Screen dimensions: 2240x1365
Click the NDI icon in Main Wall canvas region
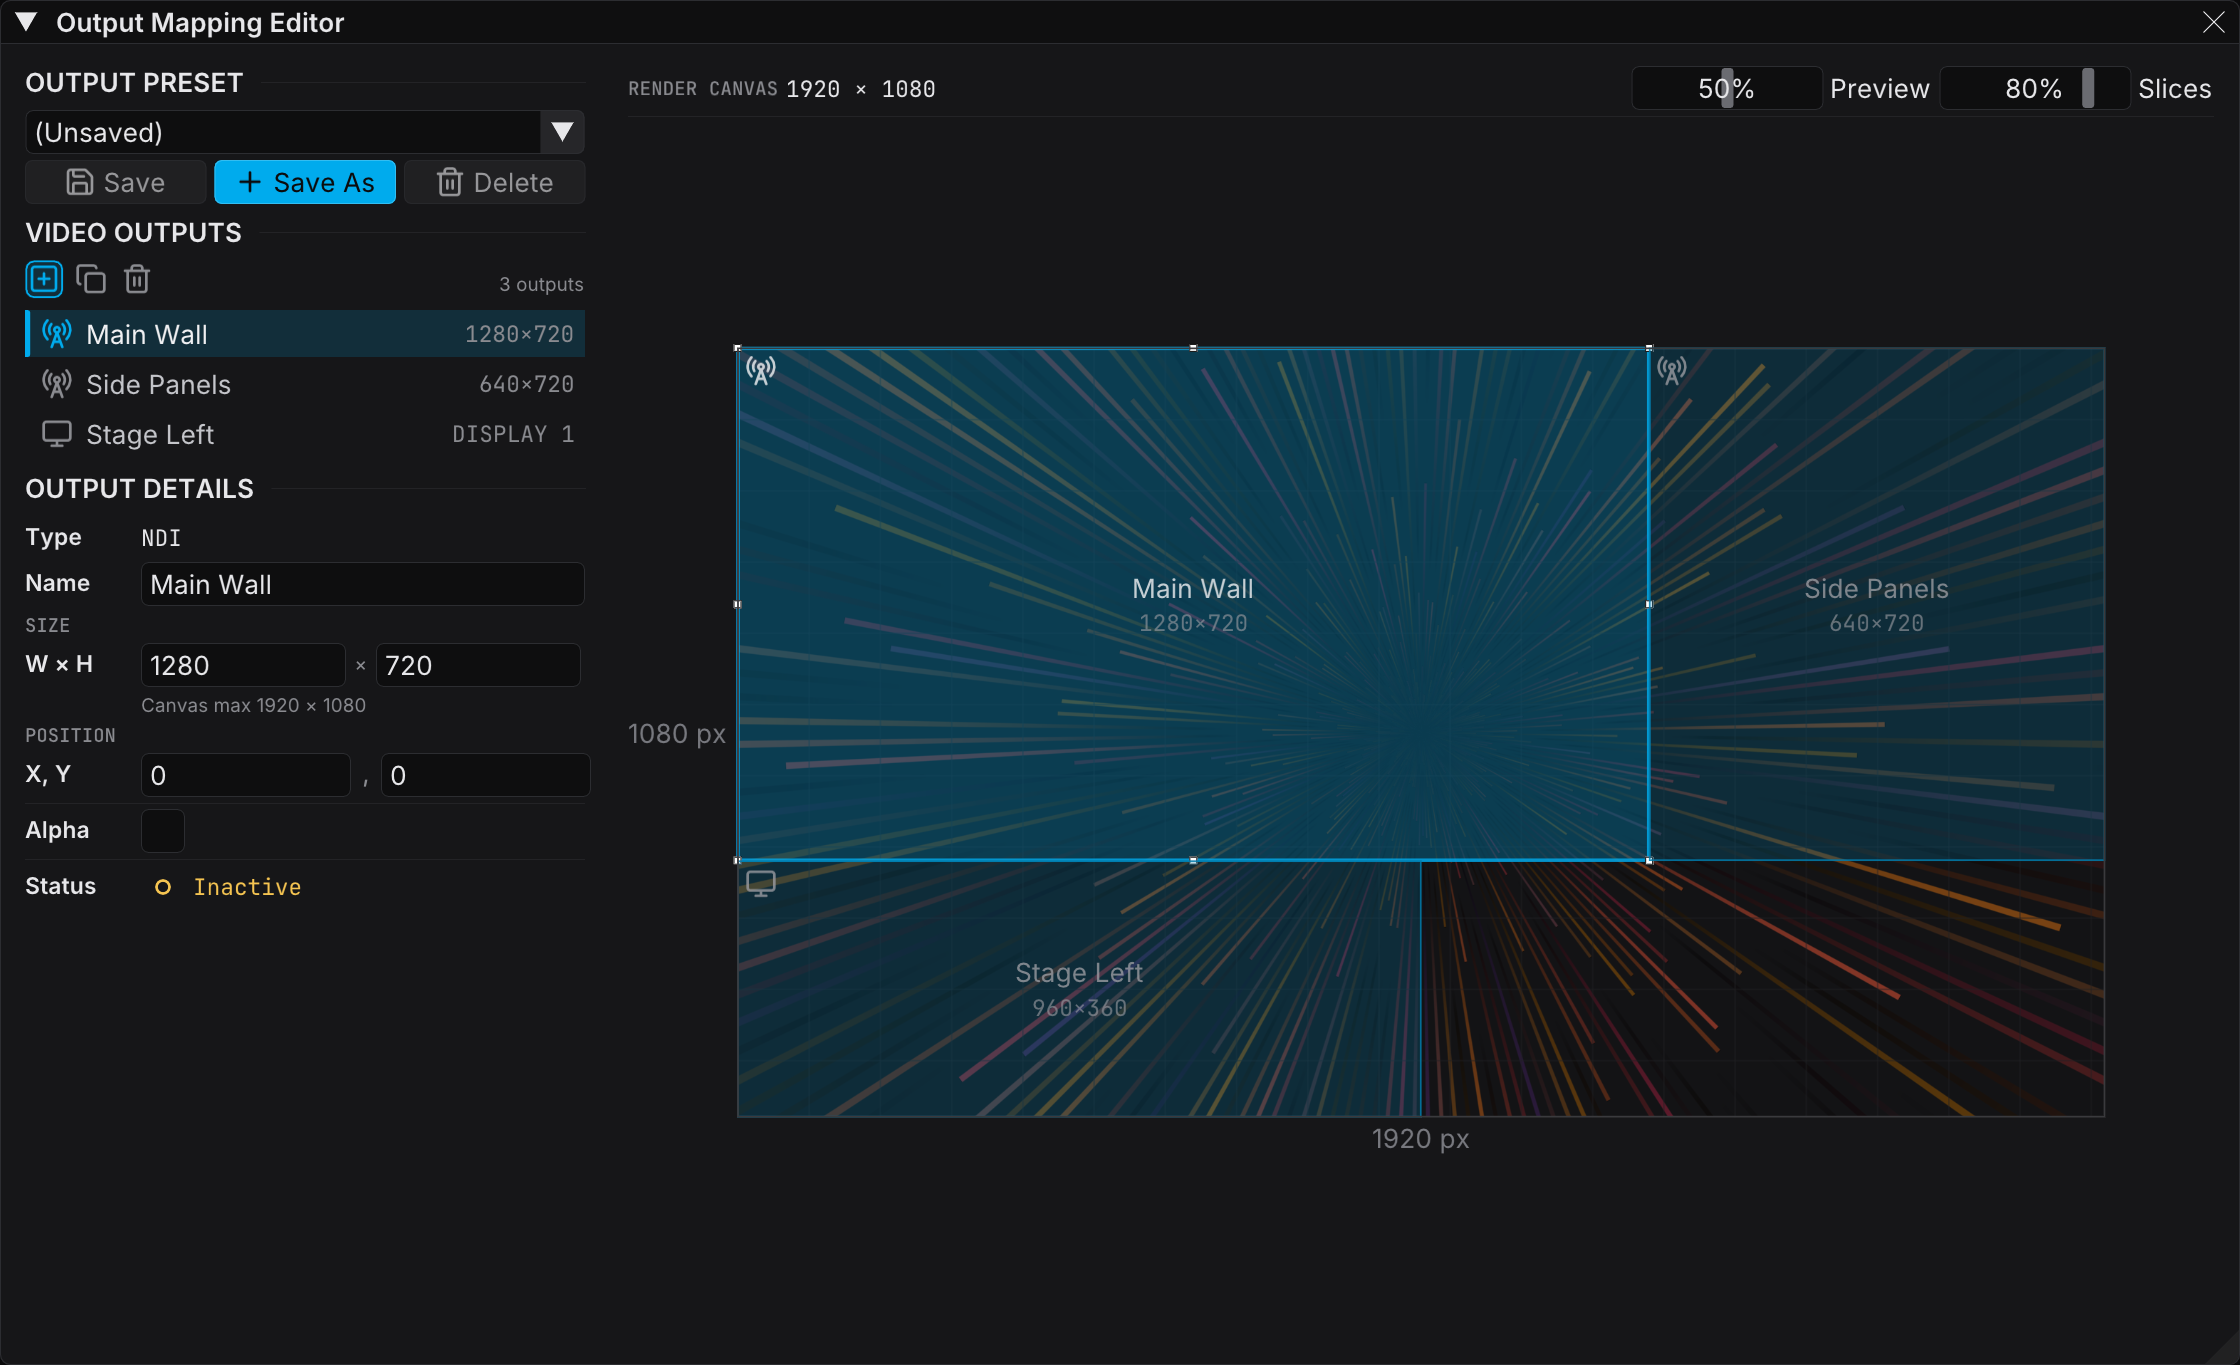[761, 371]
